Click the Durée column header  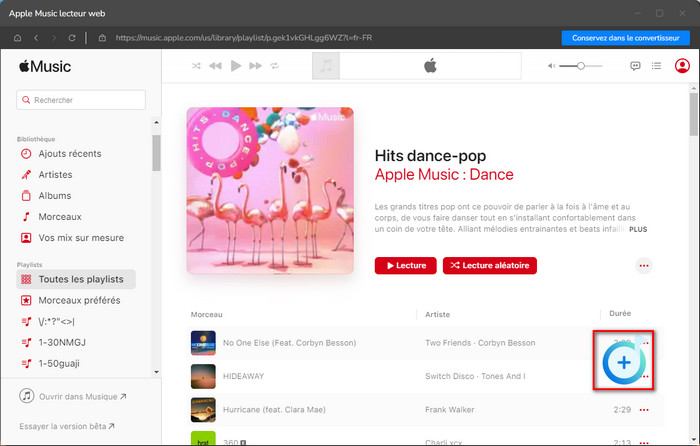tap(620, 313)
